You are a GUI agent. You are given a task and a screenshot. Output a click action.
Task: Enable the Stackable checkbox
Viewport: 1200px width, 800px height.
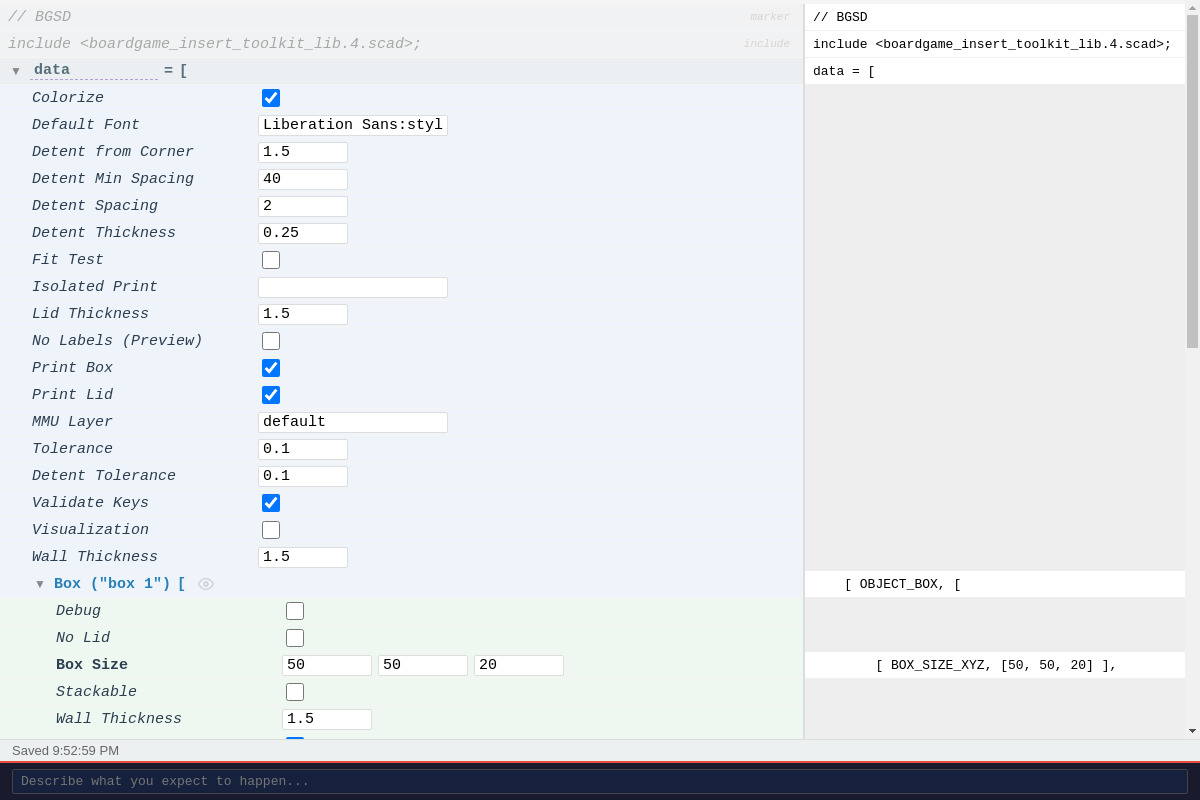point(295,692)
